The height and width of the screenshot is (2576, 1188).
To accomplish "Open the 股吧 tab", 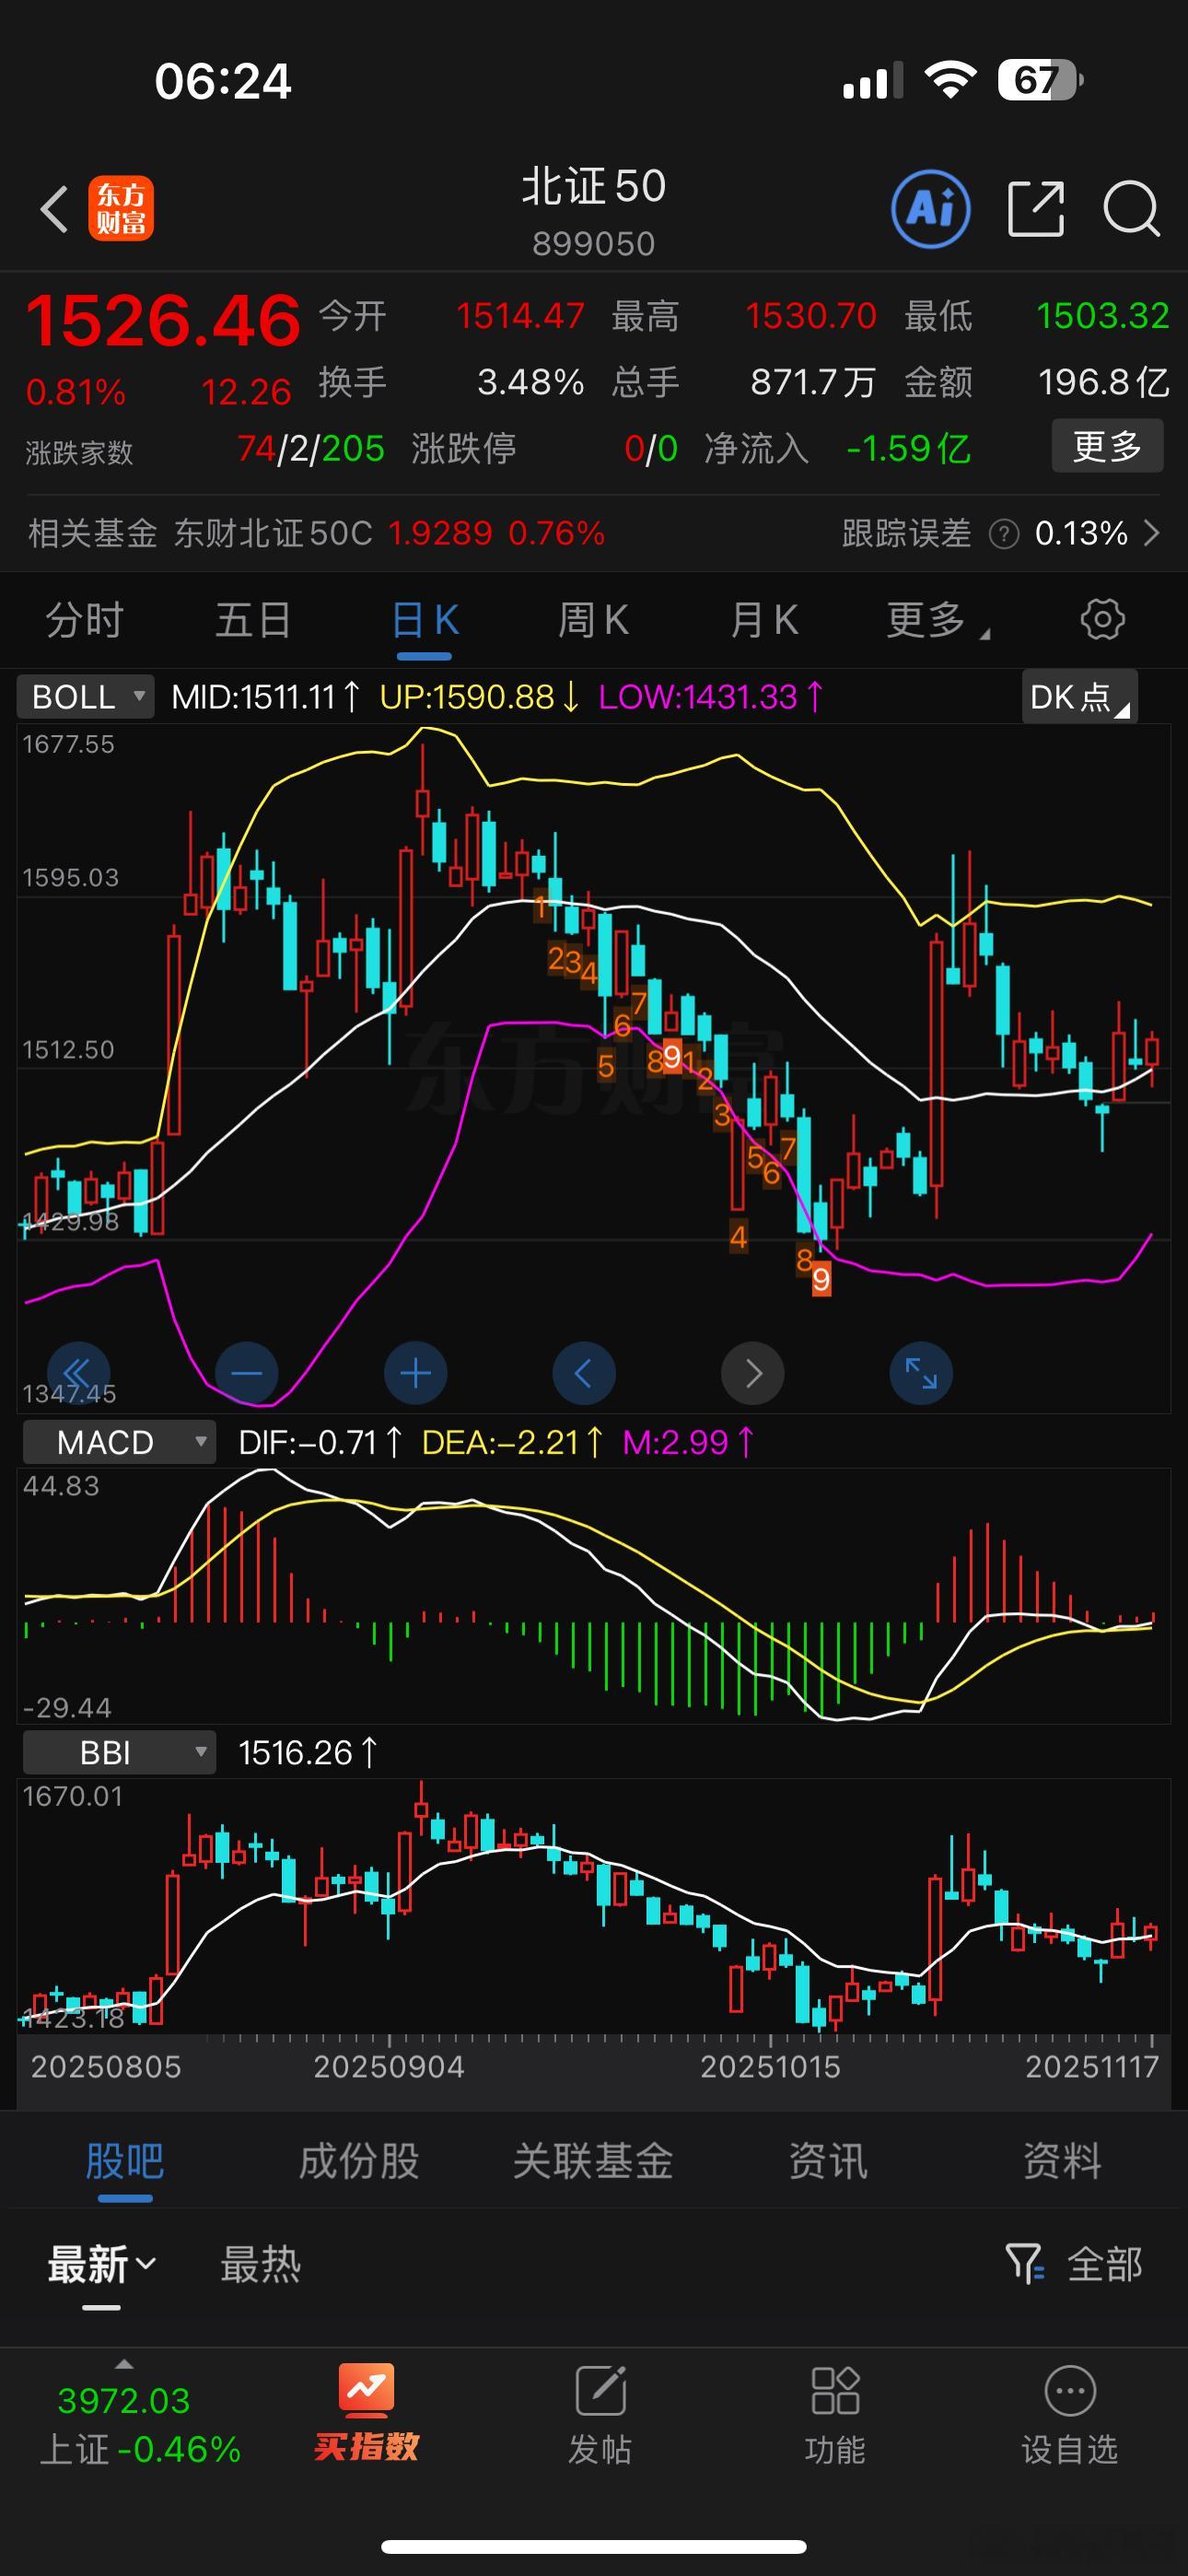I will tap(125, 2161).
